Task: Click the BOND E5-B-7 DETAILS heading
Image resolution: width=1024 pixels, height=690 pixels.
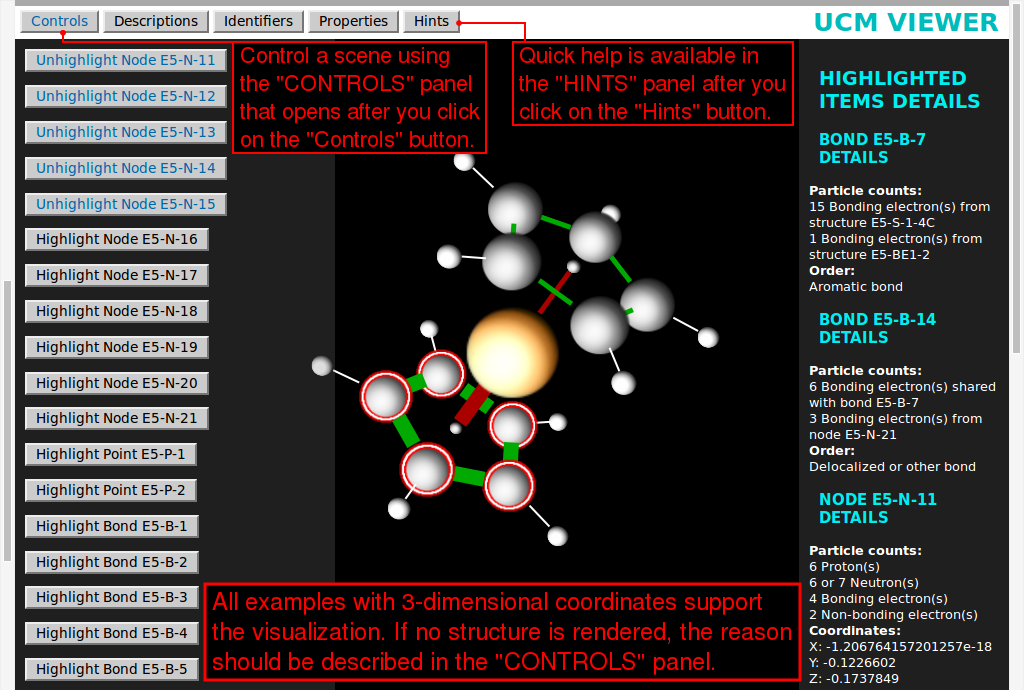Action: (872, 148)
